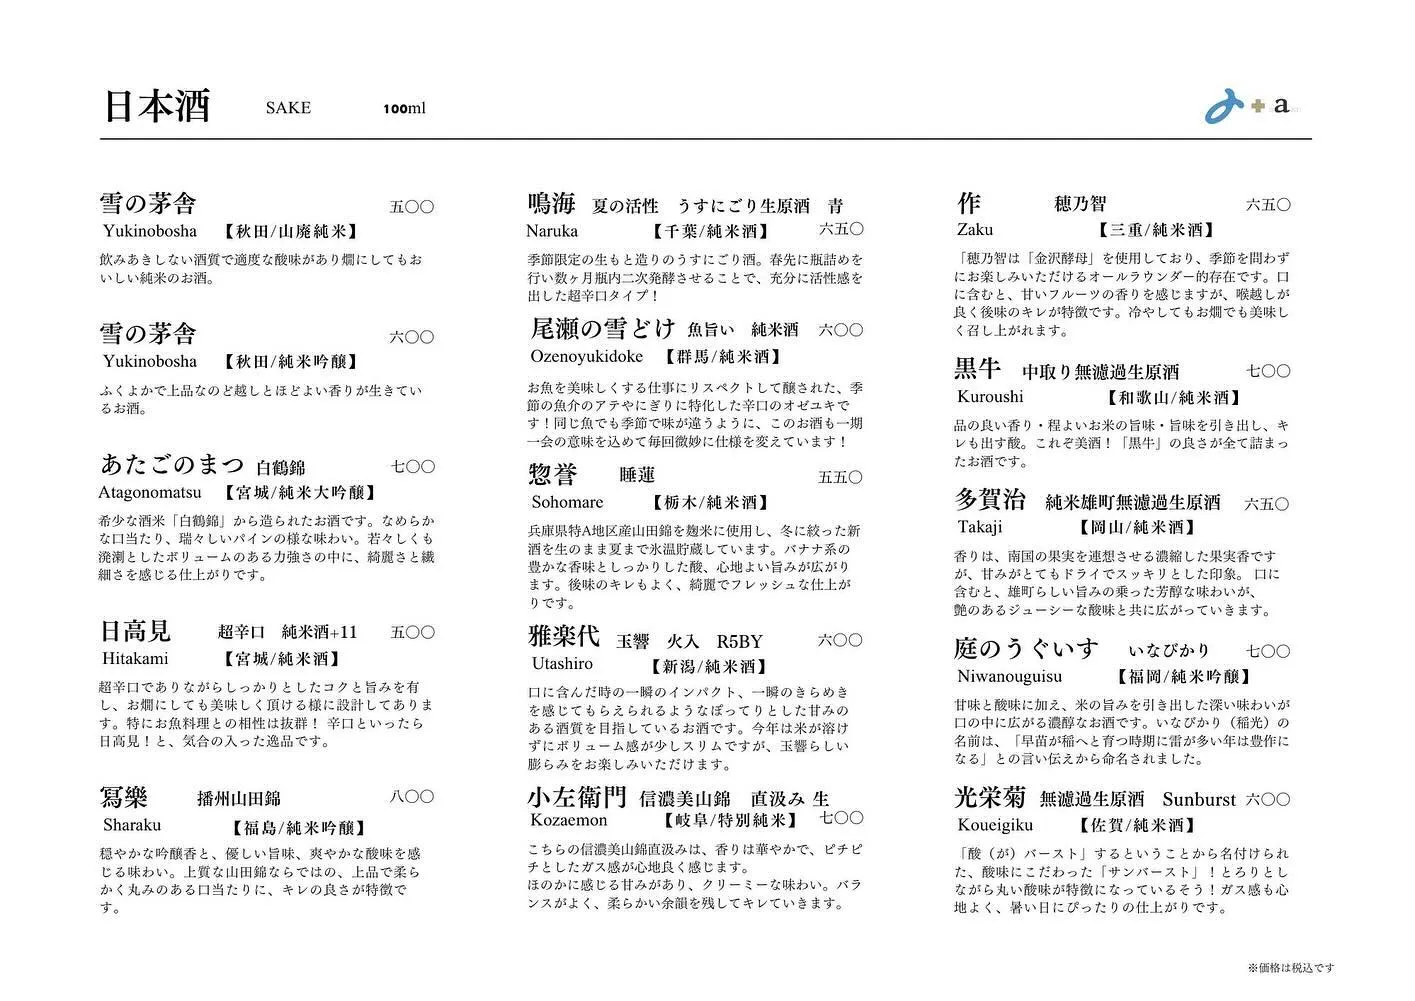Click the 100ml serving size label
The image size is (1415, 1001).
[404, 108]
